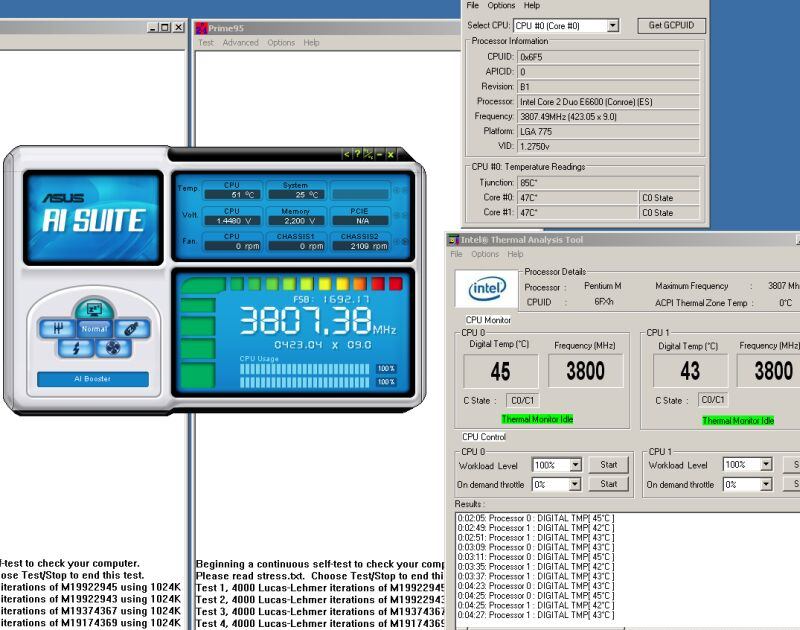Click the AI Booster label bar
This screenshot has width=800, height=630.
tap(93, 379)
